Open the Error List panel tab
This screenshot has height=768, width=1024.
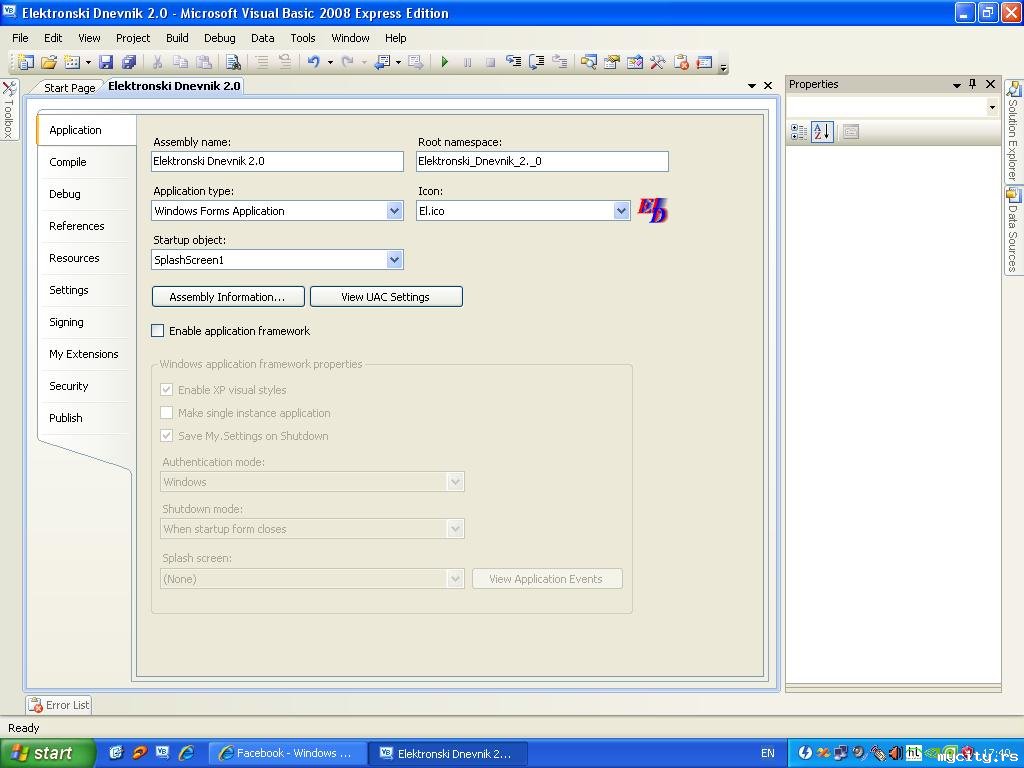point(59,705)
